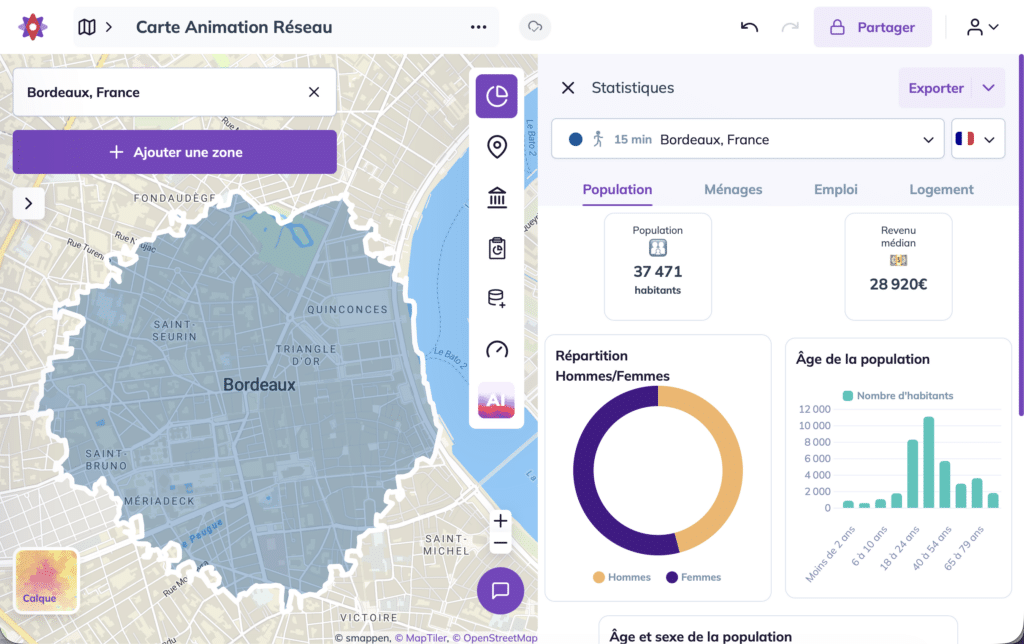Screen dimensions: 1024x644
Task: Toggle the Femmes legend series
Action: pos(694,577)
